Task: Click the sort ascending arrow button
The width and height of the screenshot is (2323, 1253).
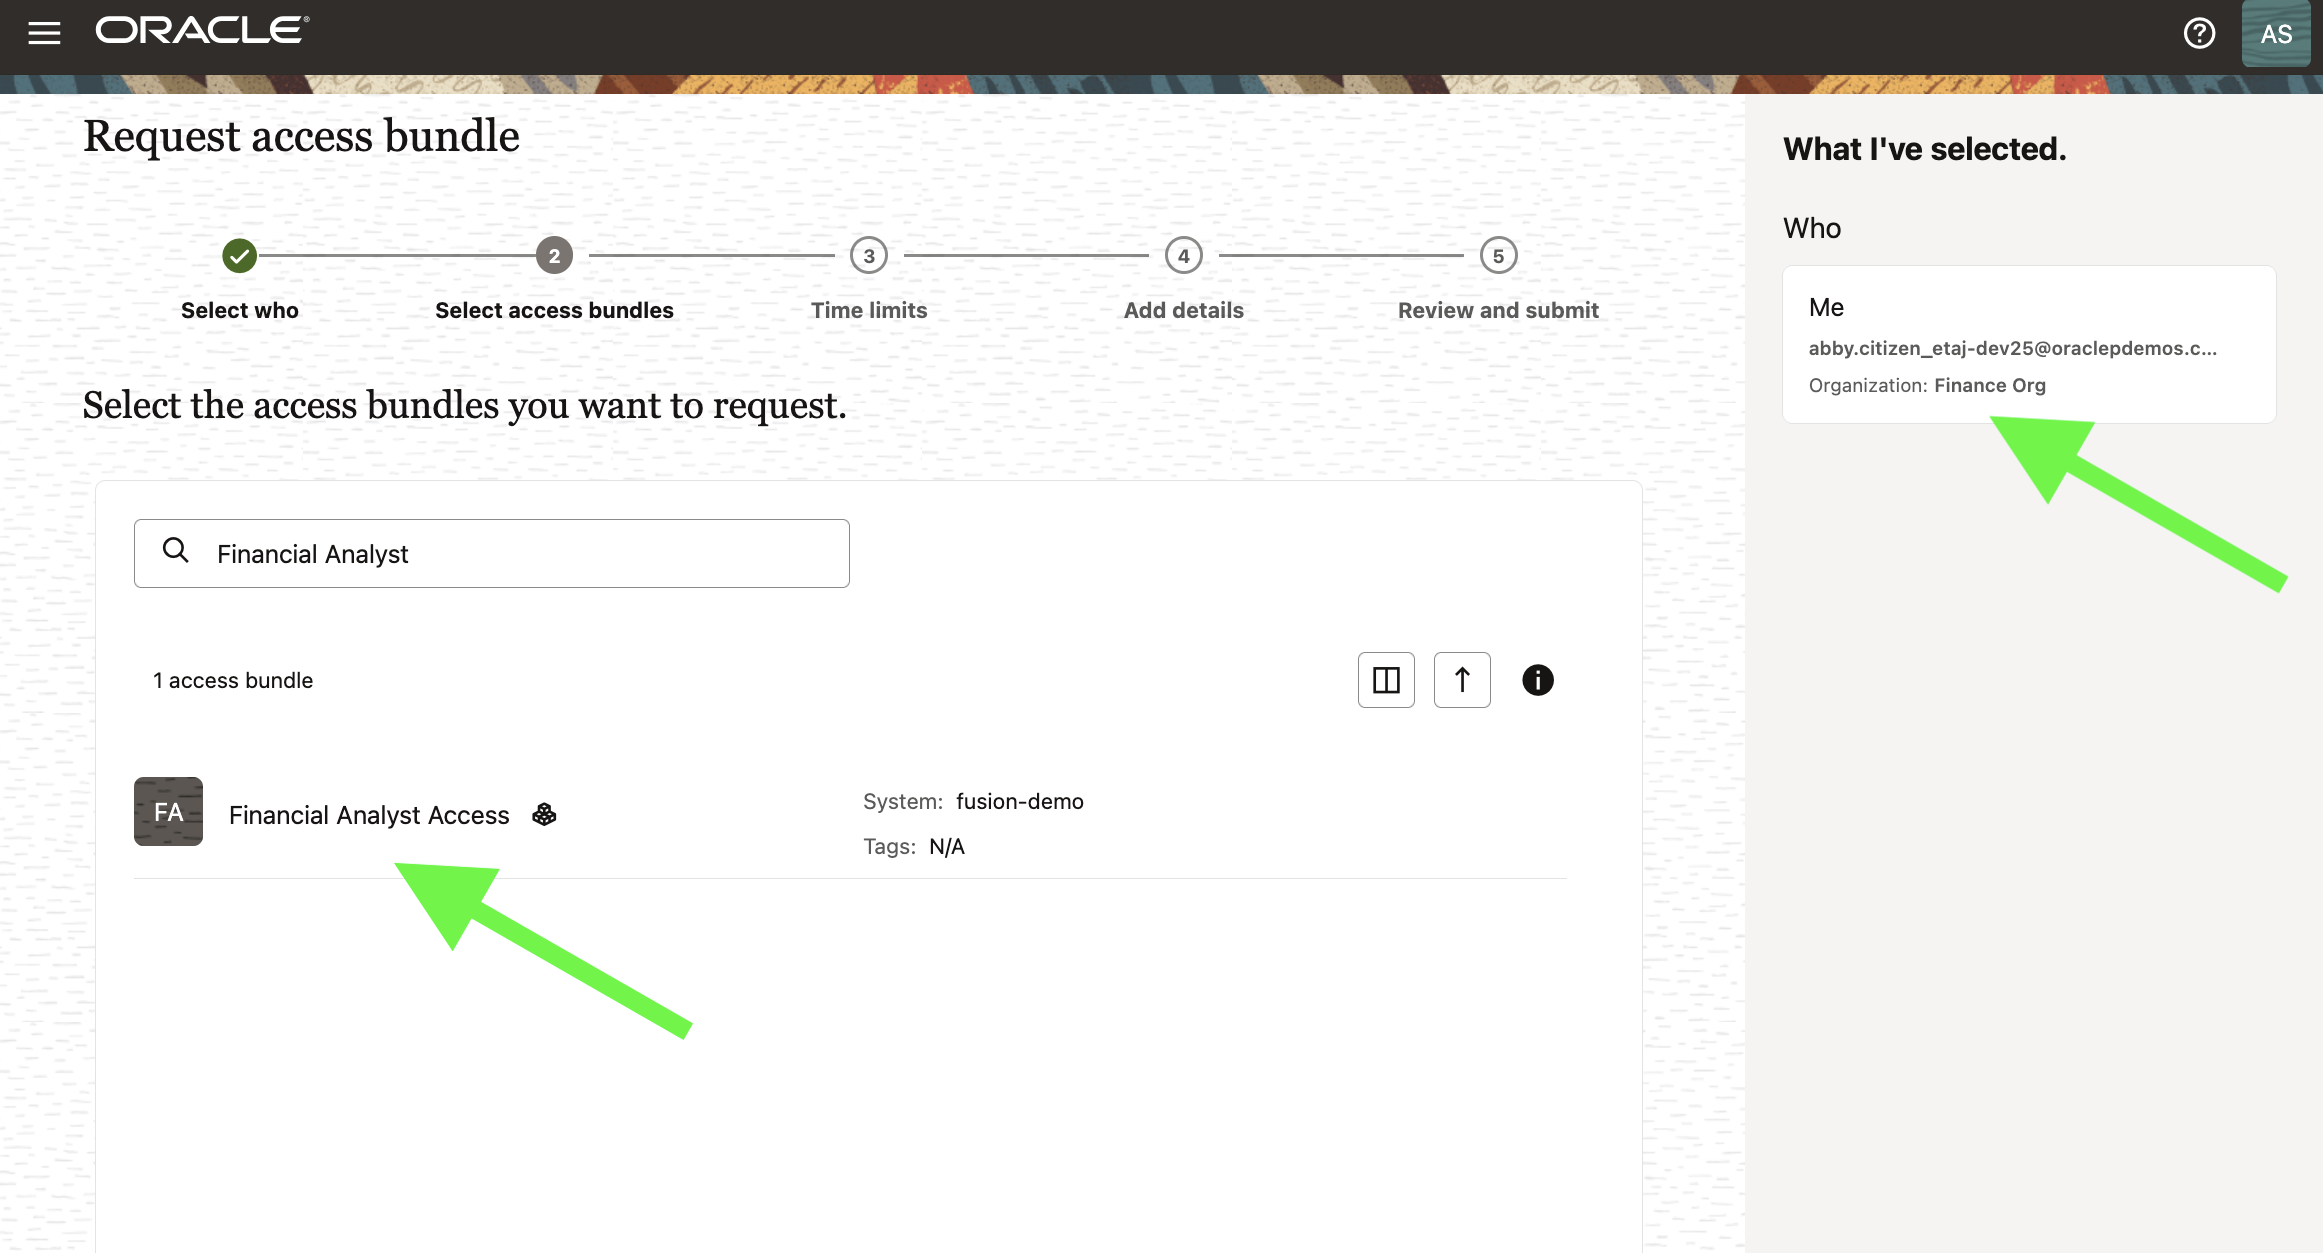Action: (x=1462, y=680)
